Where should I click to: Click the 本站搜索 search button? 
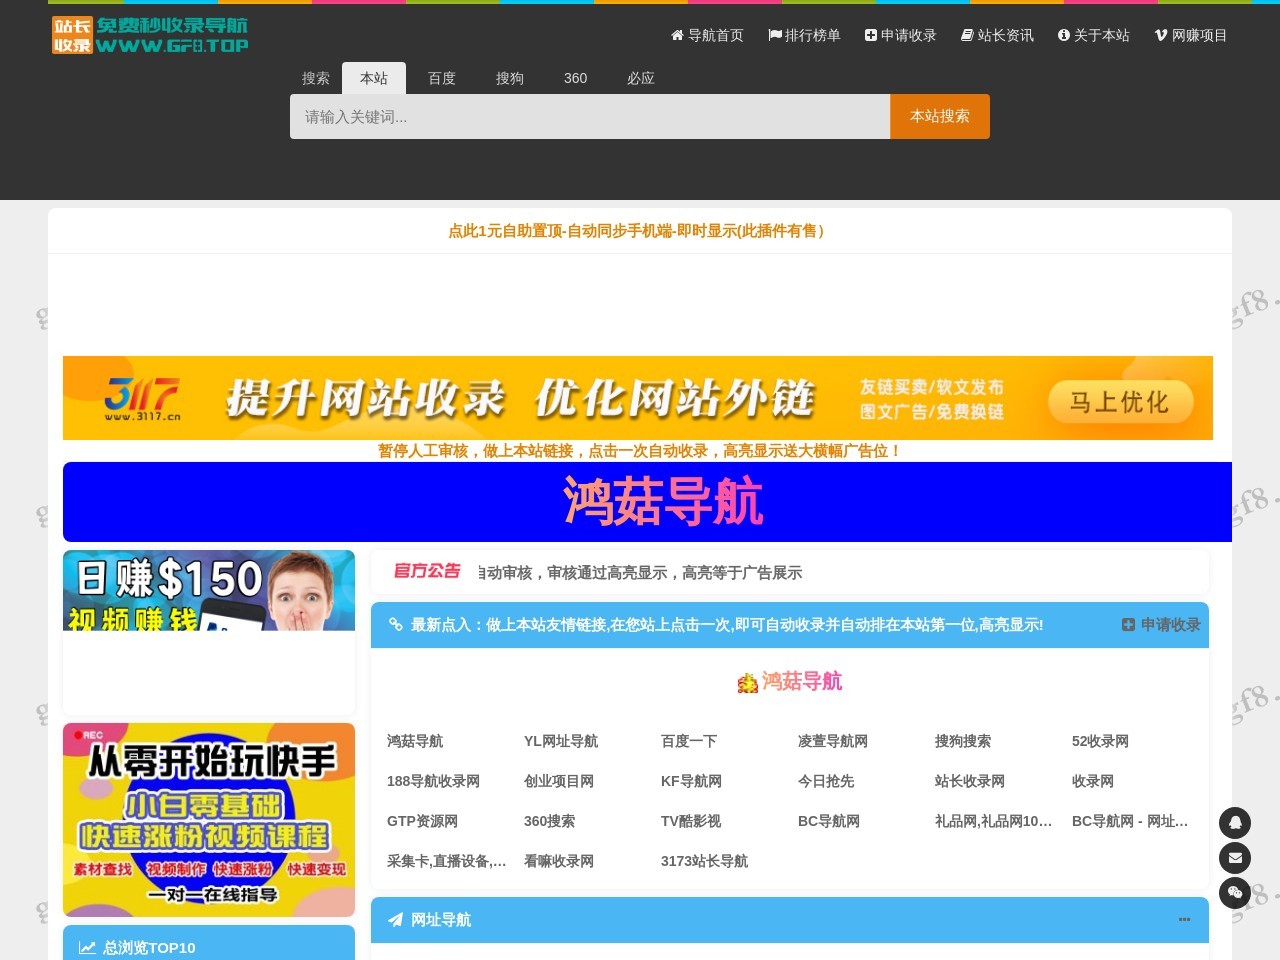939,116
